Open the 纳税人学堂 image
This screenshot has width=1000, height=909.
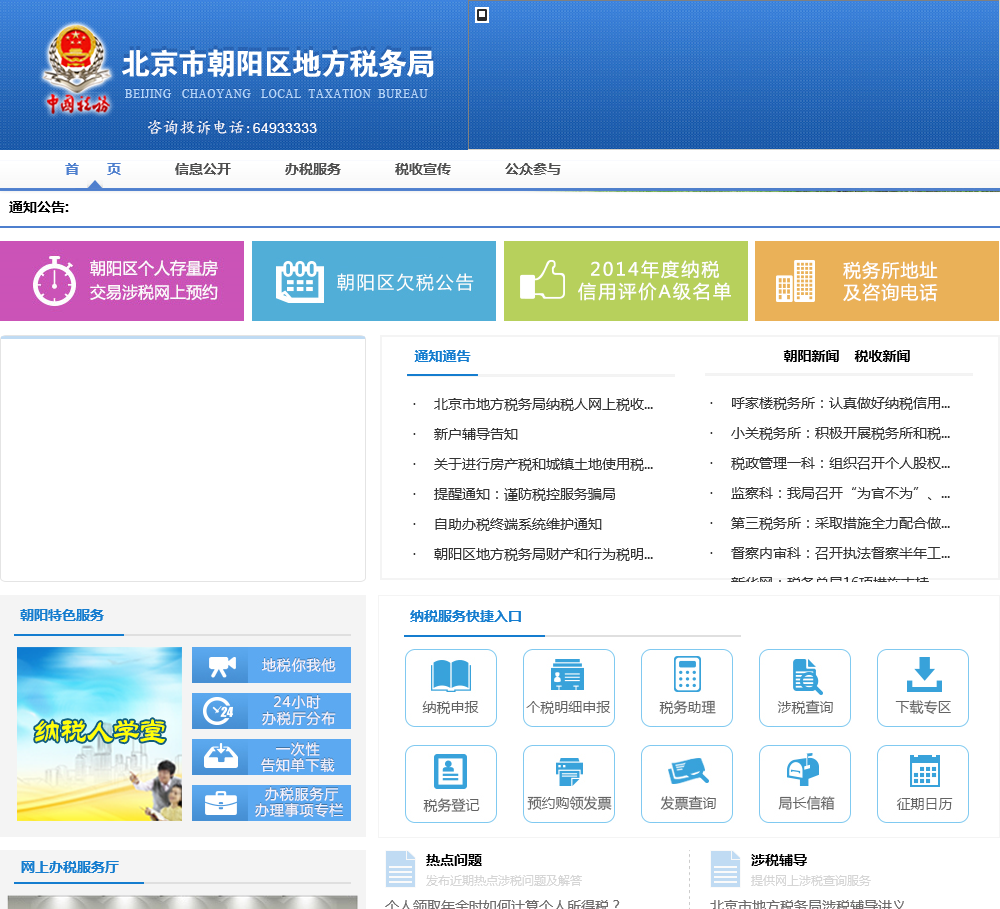(99, 734)
